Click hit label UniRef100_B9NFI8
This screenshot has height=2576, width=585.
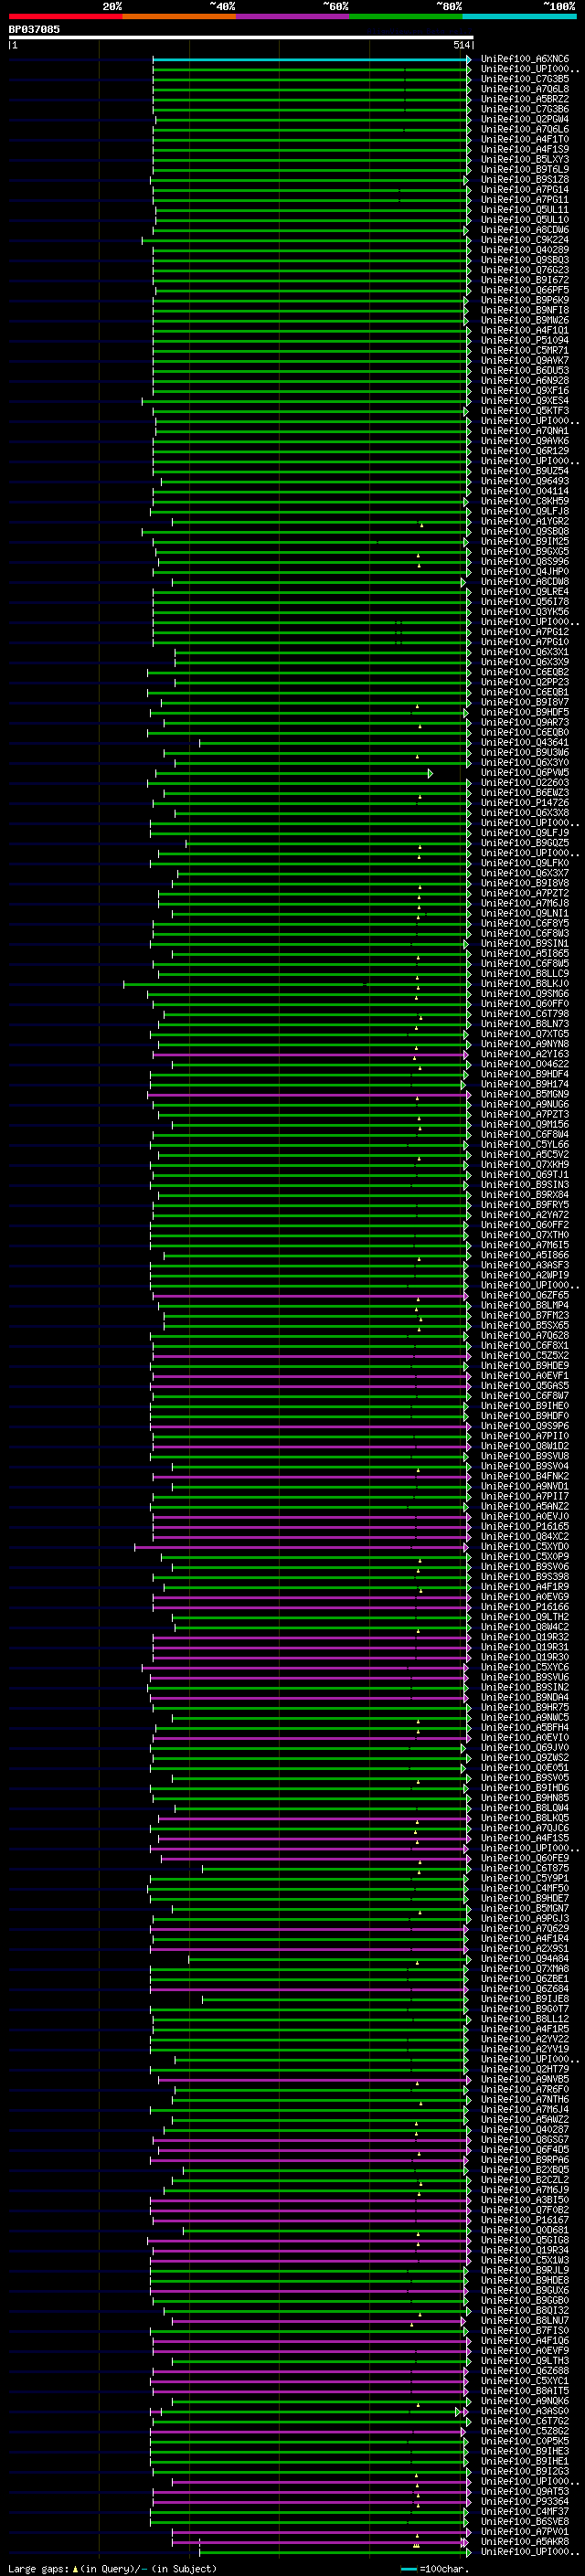tap(524, 310)
